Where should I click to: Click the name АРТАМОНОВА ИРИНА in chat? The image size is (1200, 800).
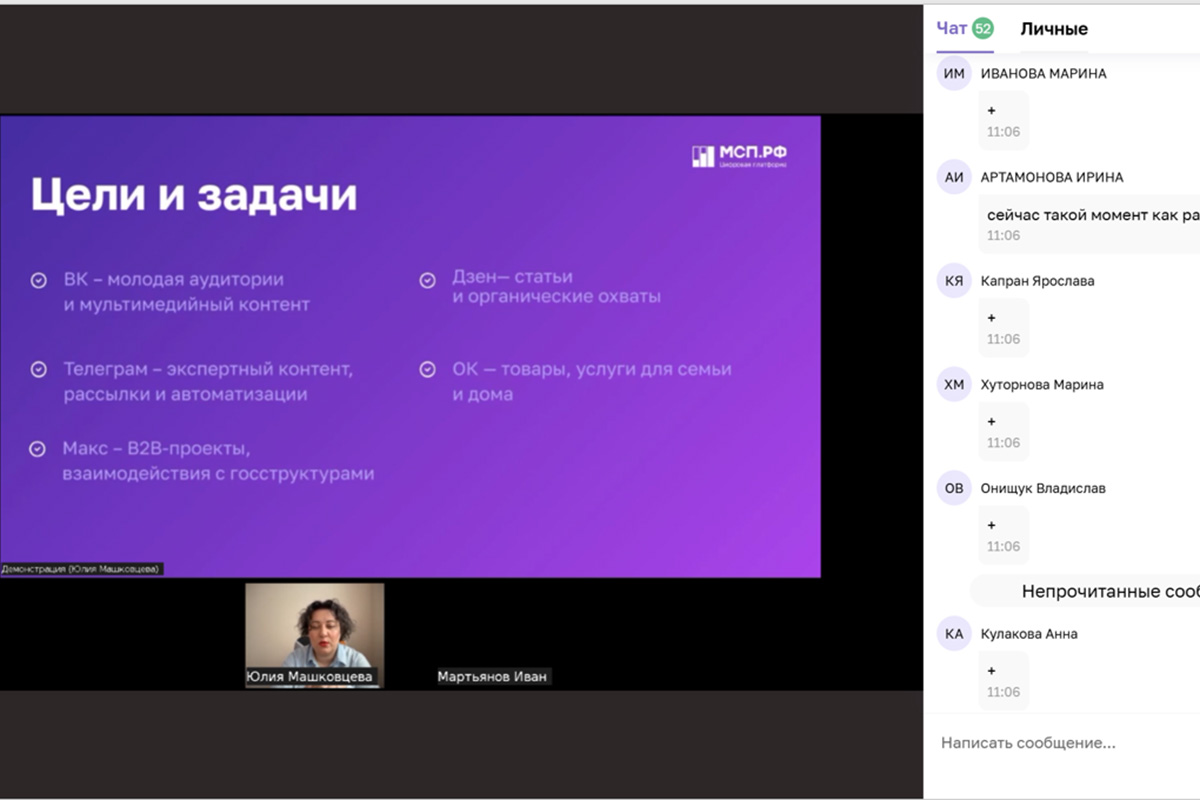[x=1052, y=177]
